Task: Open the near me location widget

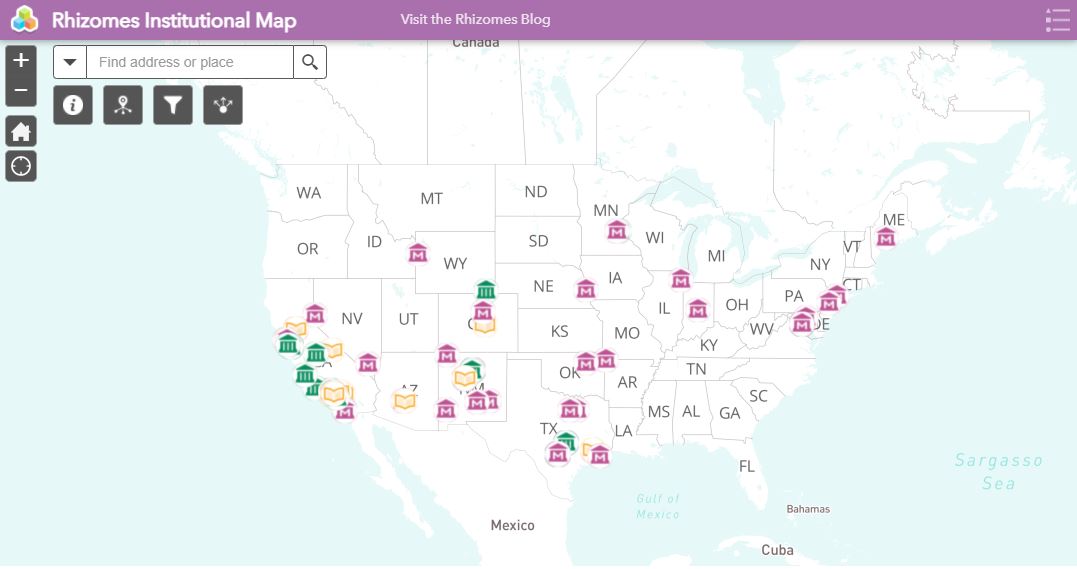Action: pyautogui.click(x=123, y=104)
